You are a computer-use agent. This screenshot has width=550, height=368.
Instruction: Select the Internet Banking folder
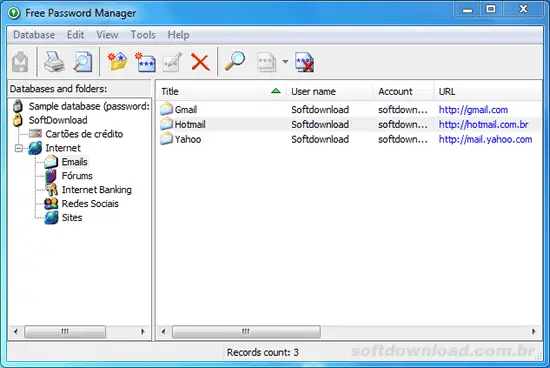point(96,190)
